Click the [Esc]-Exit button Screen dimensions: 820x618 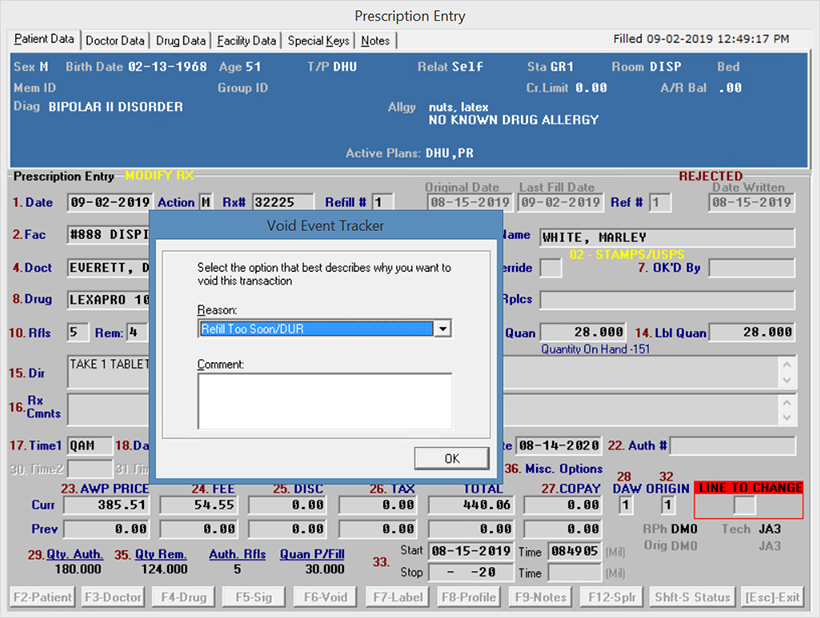(772, 597)
